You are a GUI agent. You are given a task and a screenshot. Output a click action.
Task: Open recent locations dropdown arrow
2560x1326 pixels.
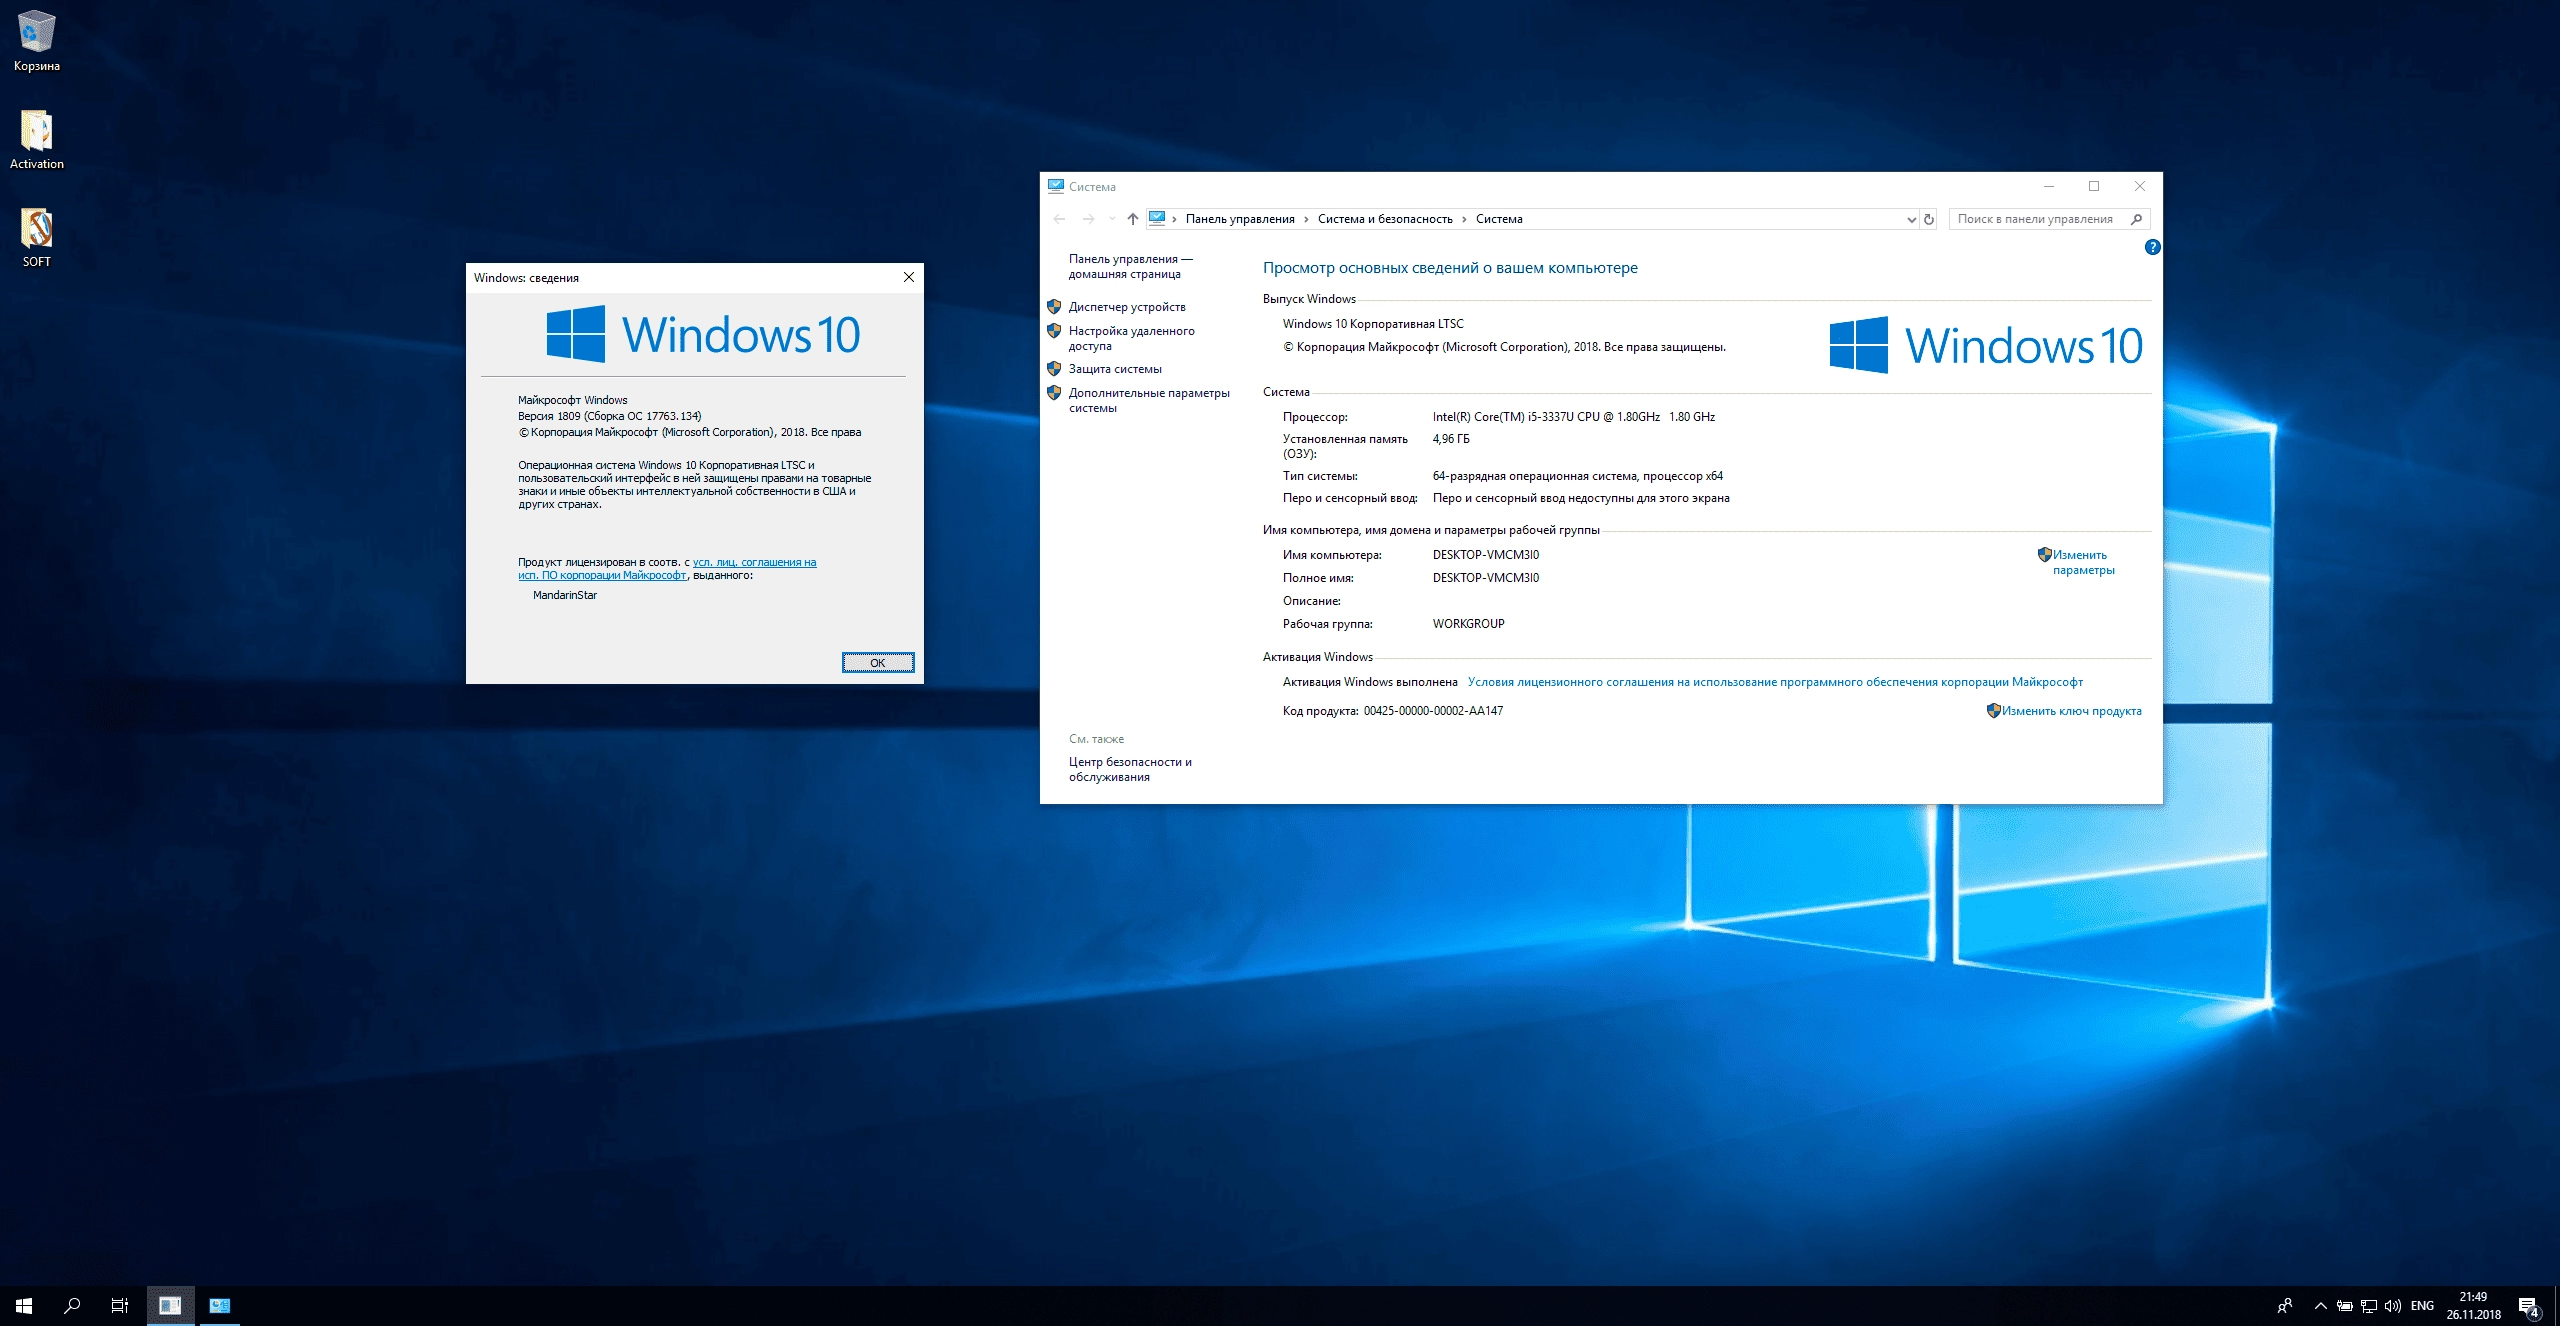(1112, 219)
